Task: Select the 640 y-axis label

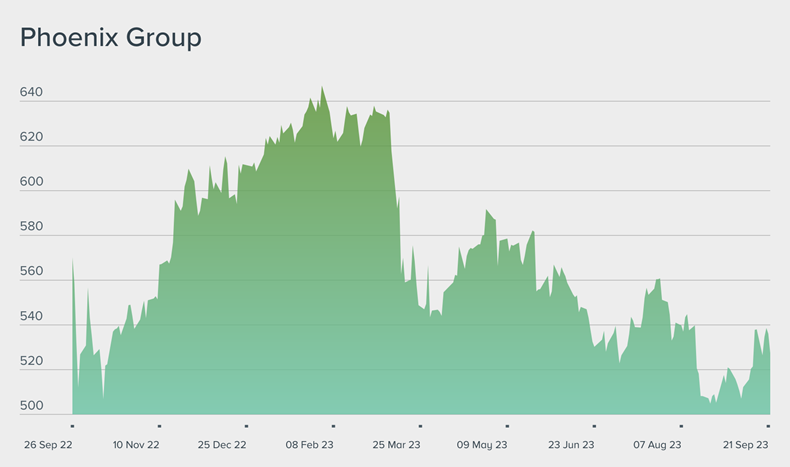Action: pyautogui.click(x=31, y=92)
